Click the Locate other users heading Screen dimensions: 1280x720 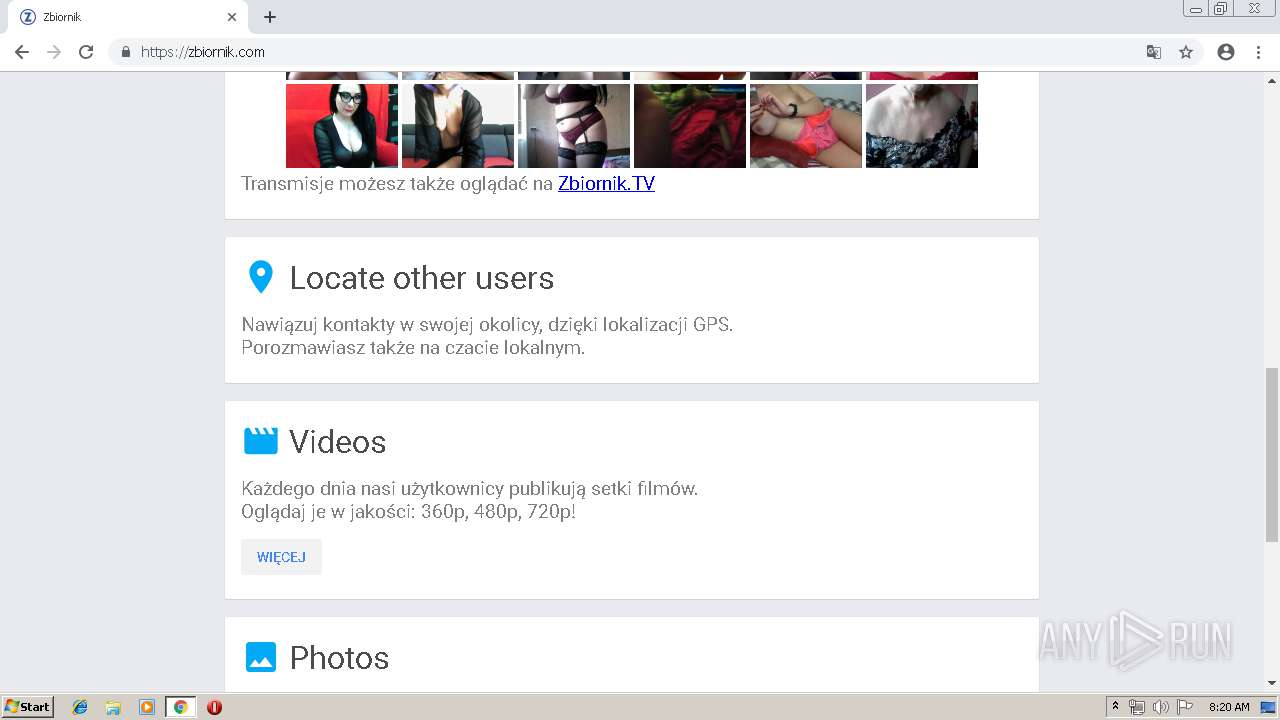[421, 278]
